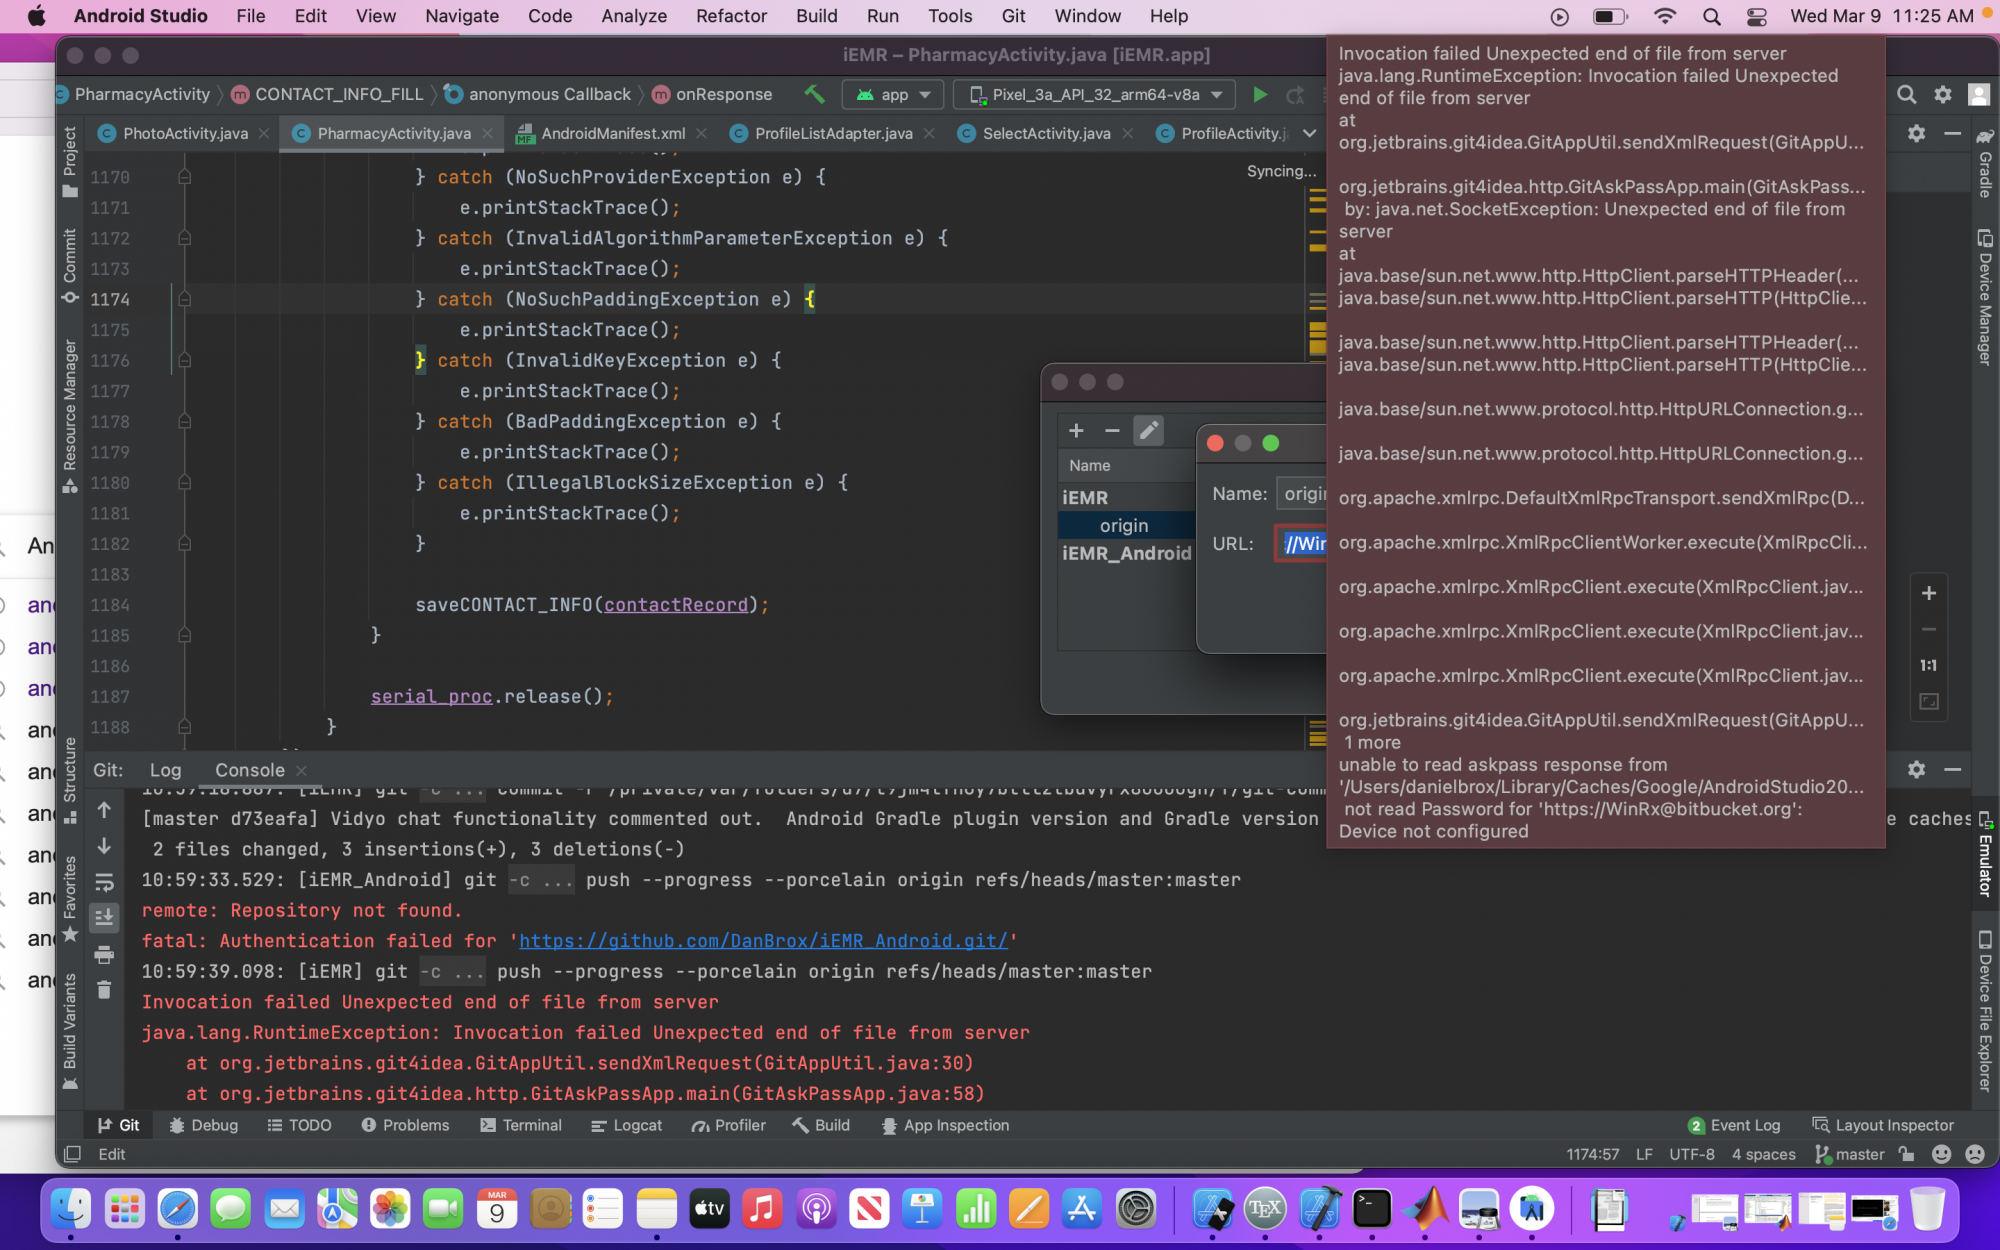The height and width of the screenshot is (1250, 2000).
Task: Open macOS Control Center icon
Action: click(x=1757, y=16)
